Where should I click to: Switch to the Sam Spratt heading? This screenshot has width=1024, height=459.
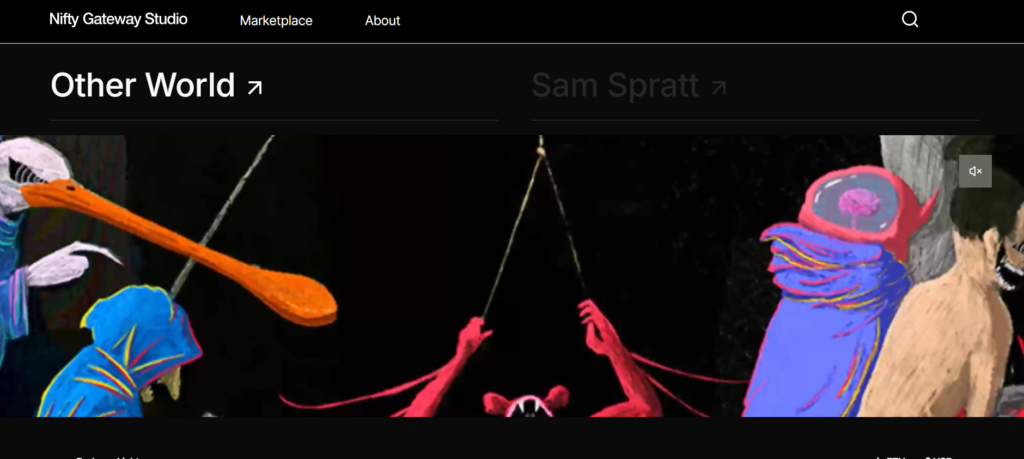pos(615,86)
